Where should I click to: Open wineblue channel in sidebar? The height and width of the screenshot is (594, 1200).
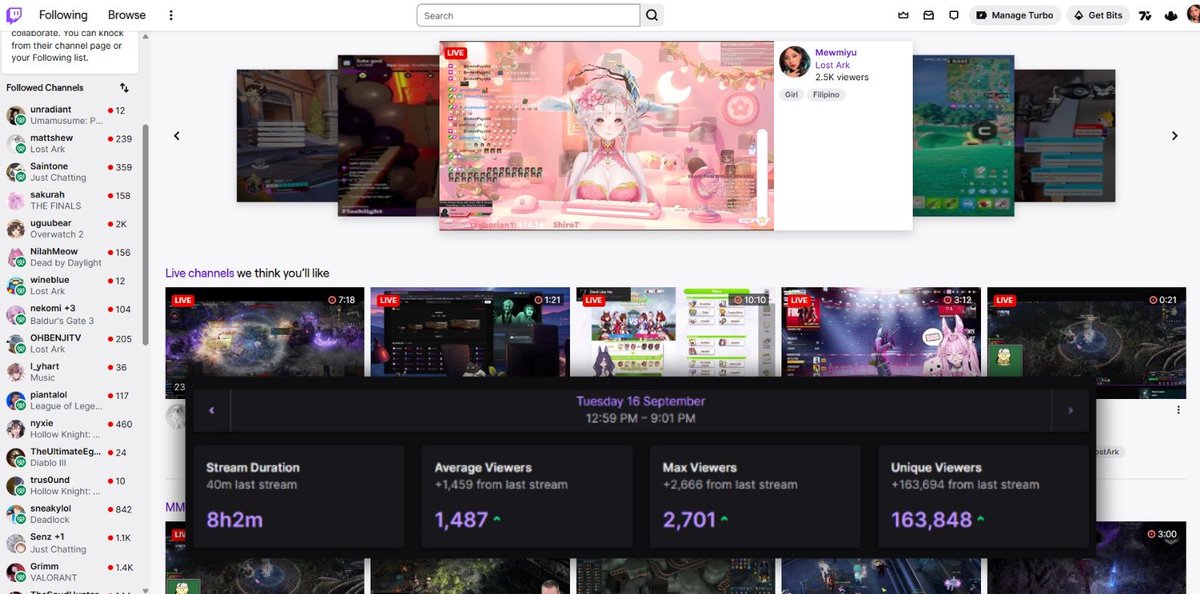(x=70, y=286)
